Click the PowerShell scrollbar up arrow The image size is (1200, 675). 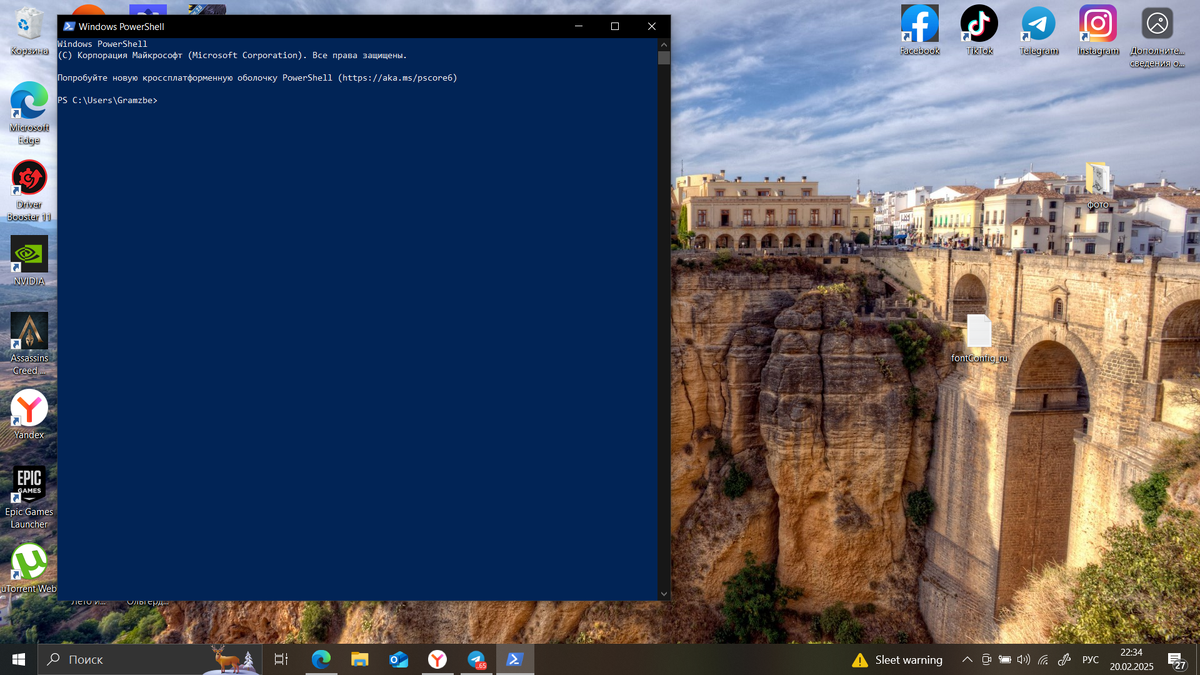(664, 44)
